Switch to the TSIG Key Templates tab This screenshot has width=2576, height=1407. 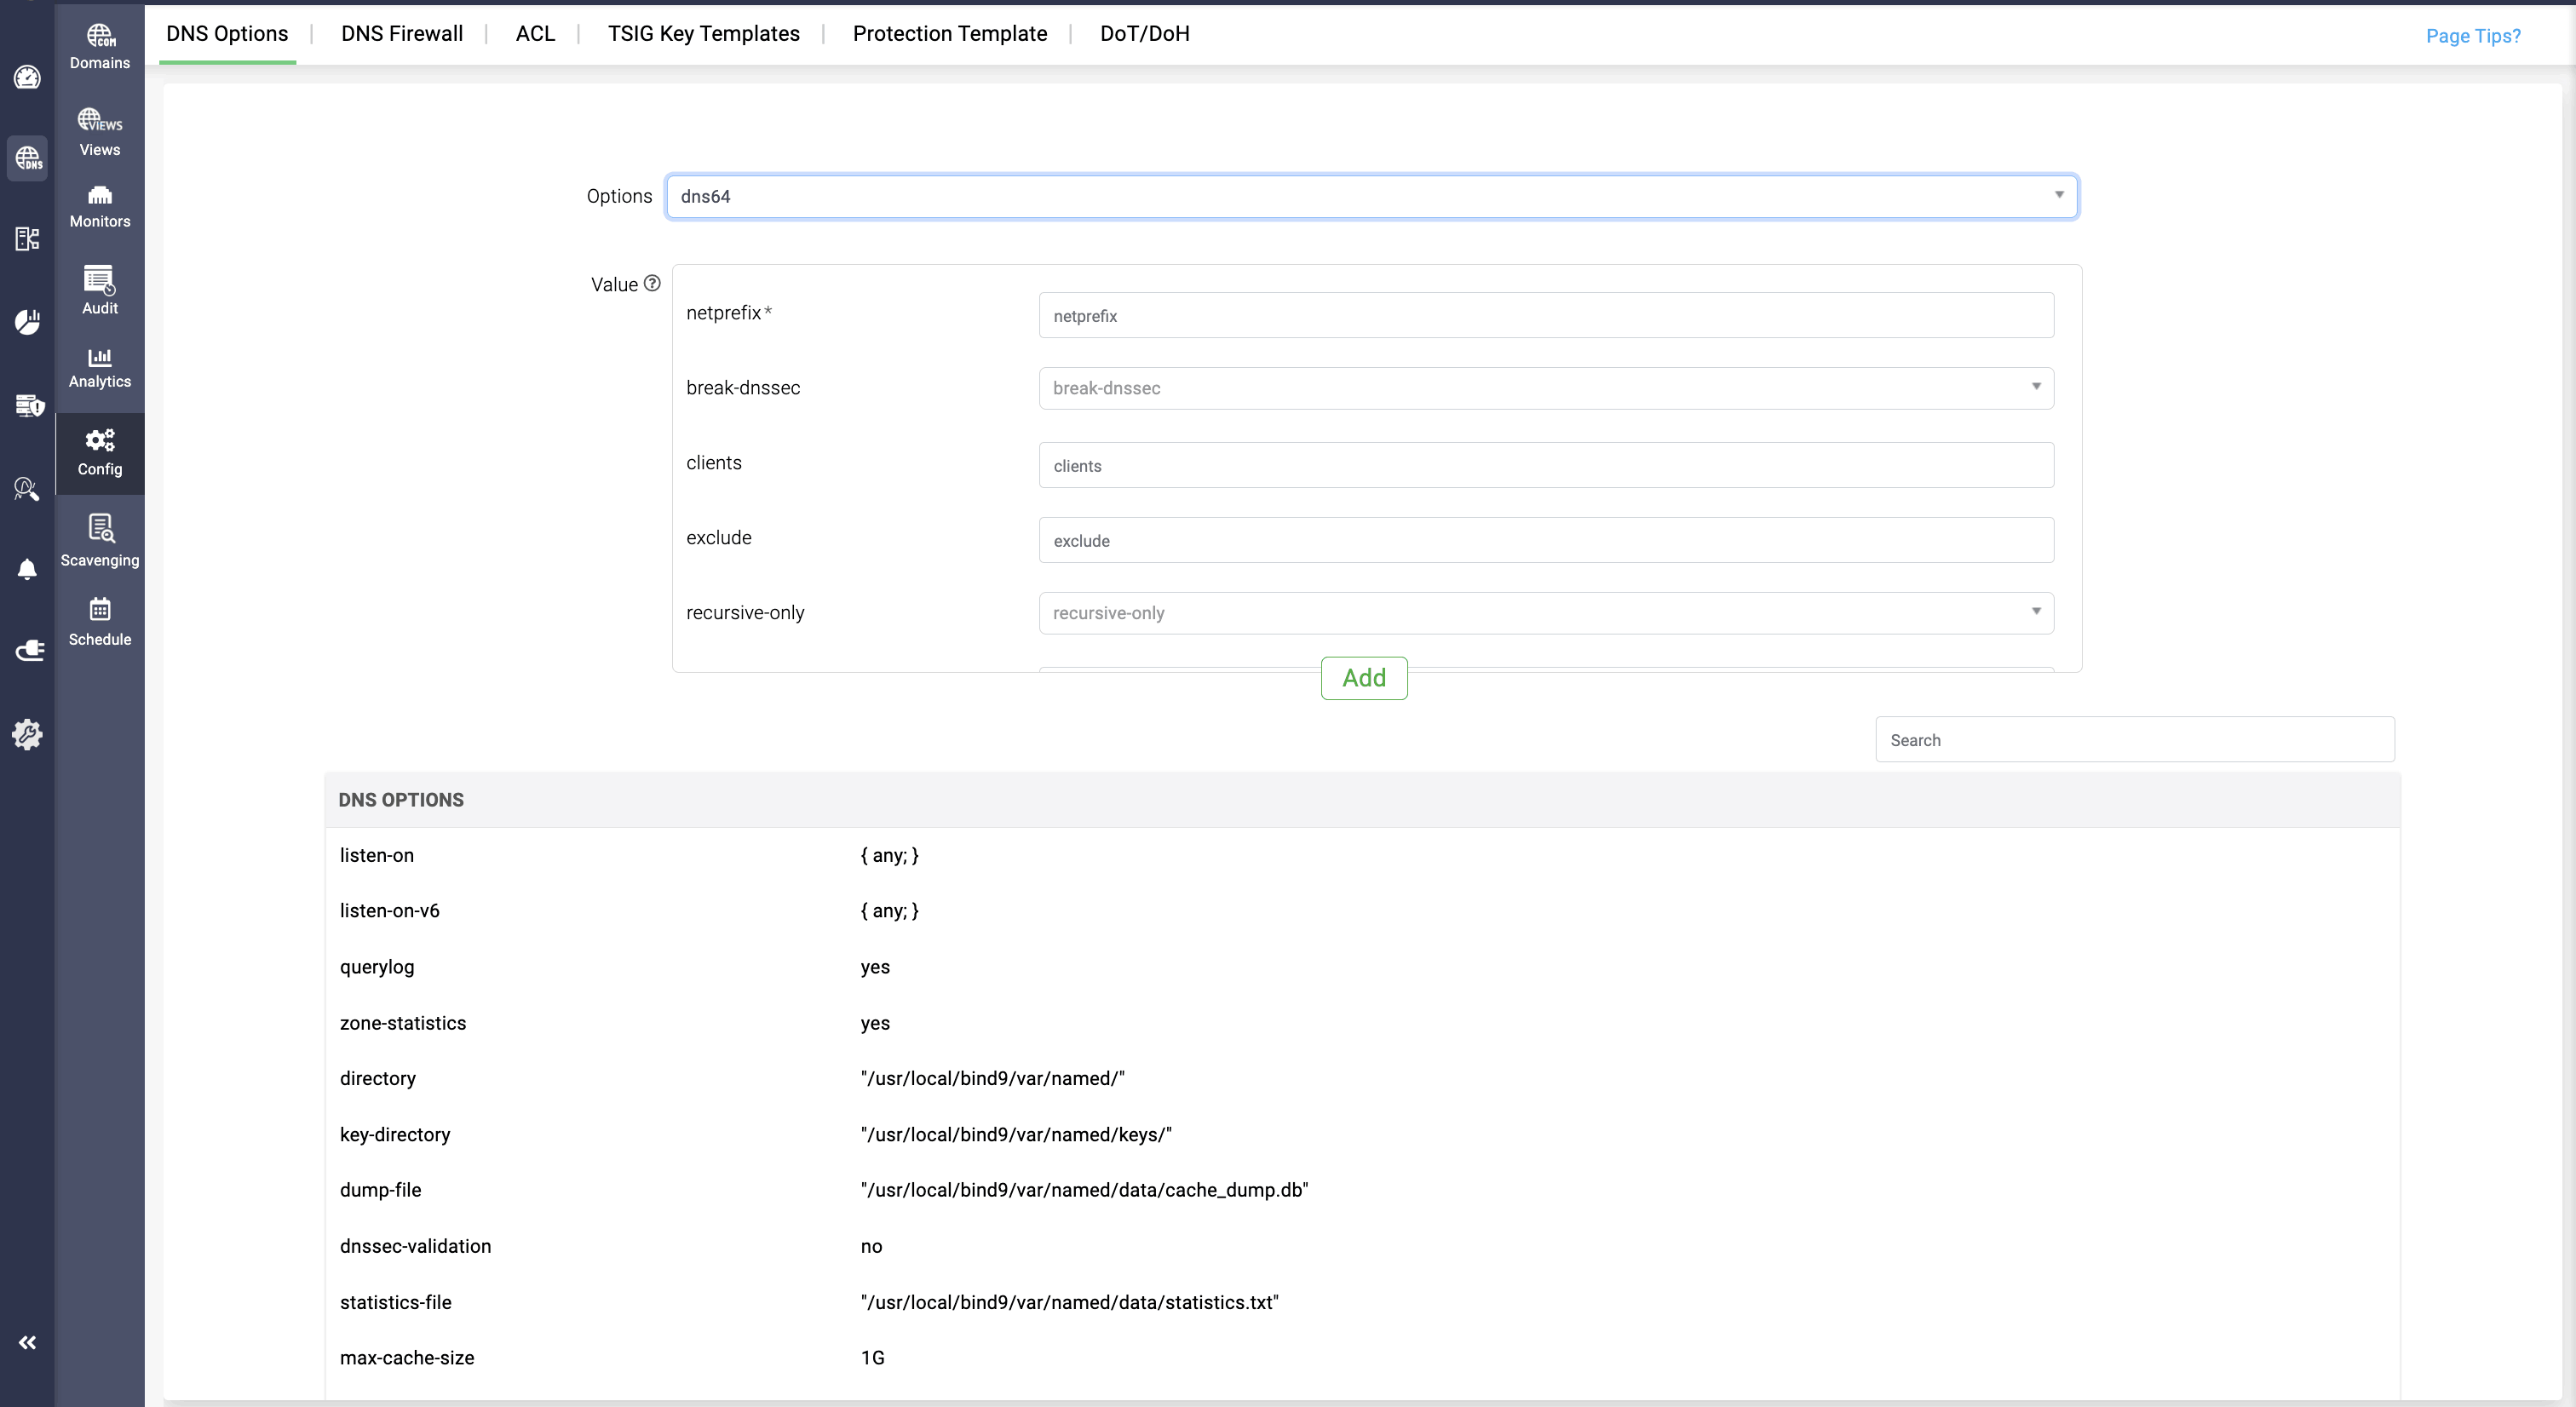703,33
